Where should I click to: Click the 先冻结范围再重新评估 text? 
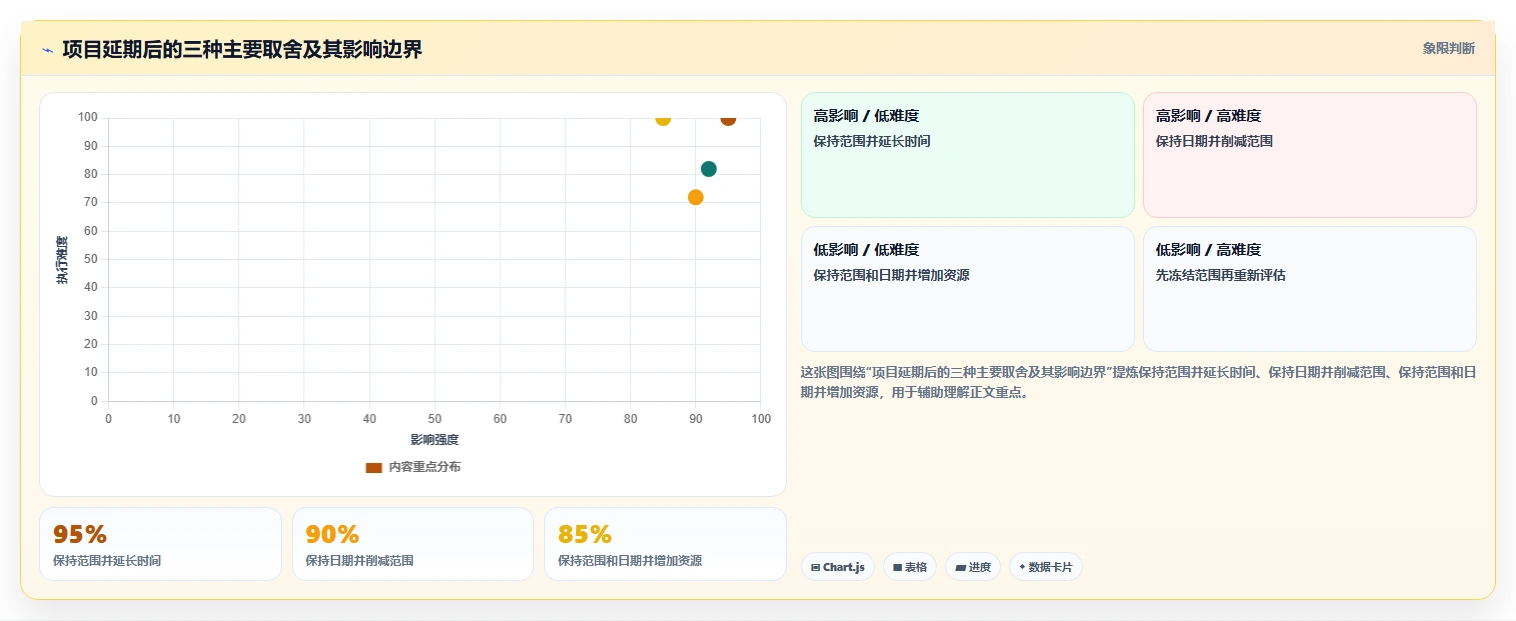[1221, 275]
